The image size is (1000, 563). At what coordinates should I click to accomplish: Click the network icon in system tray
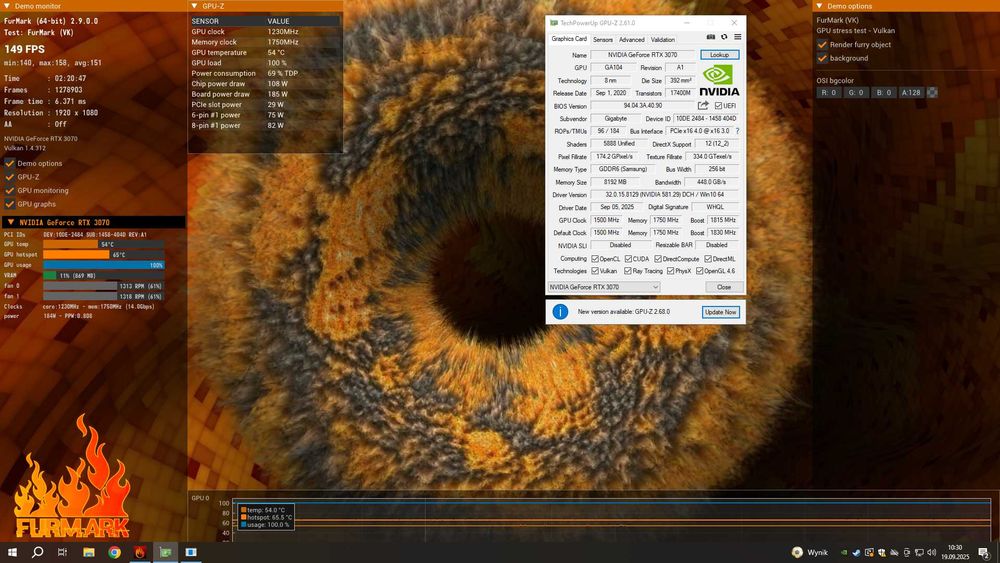point(919,552)
